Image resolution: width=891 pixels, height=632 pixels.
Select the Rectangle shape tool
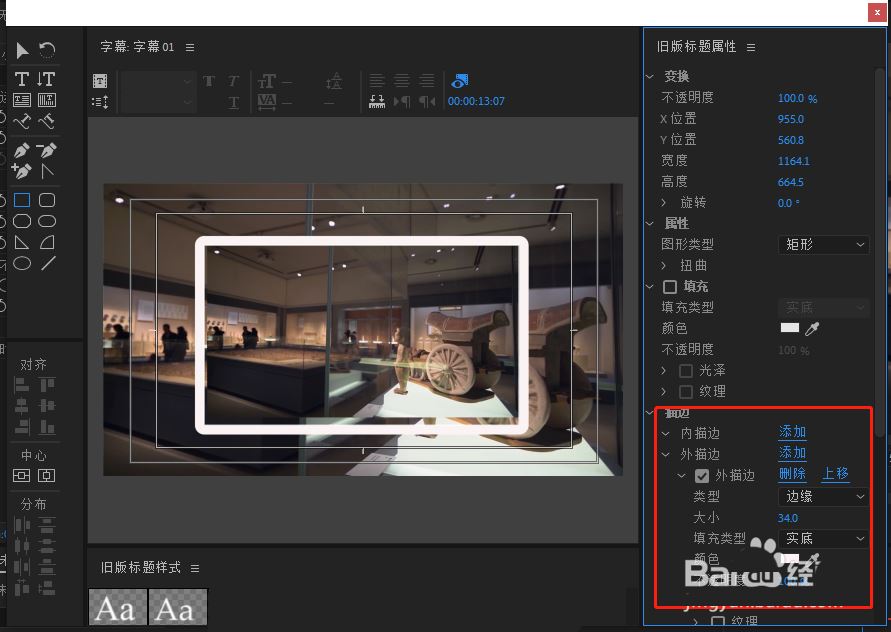(19, 200)
